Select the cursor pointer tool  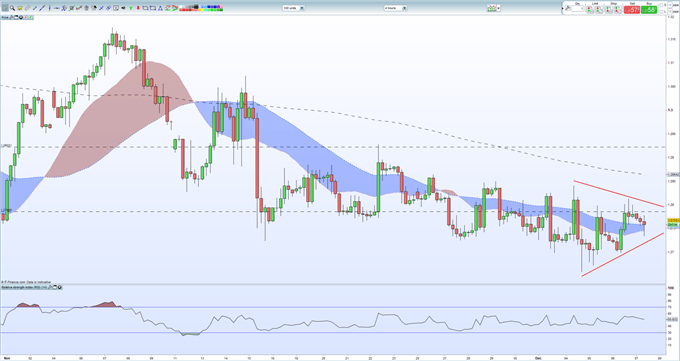pyautogui.click(x=5, y=8)
